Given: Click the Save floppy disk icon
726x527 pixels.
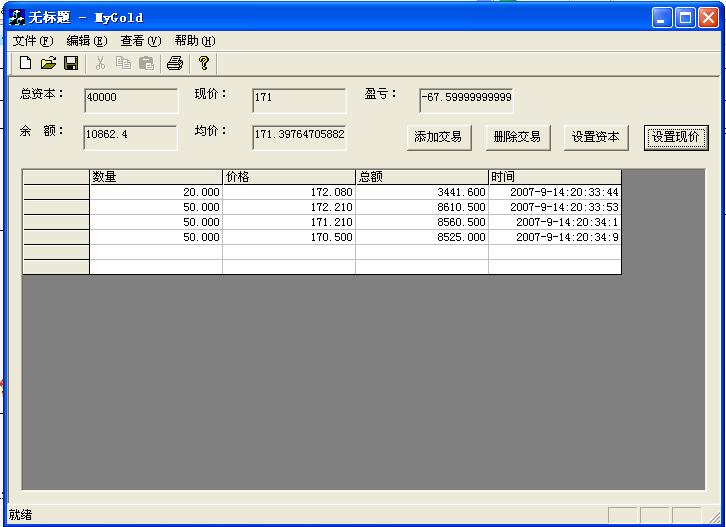Looking at the screenshot, I should pos(71,63).
